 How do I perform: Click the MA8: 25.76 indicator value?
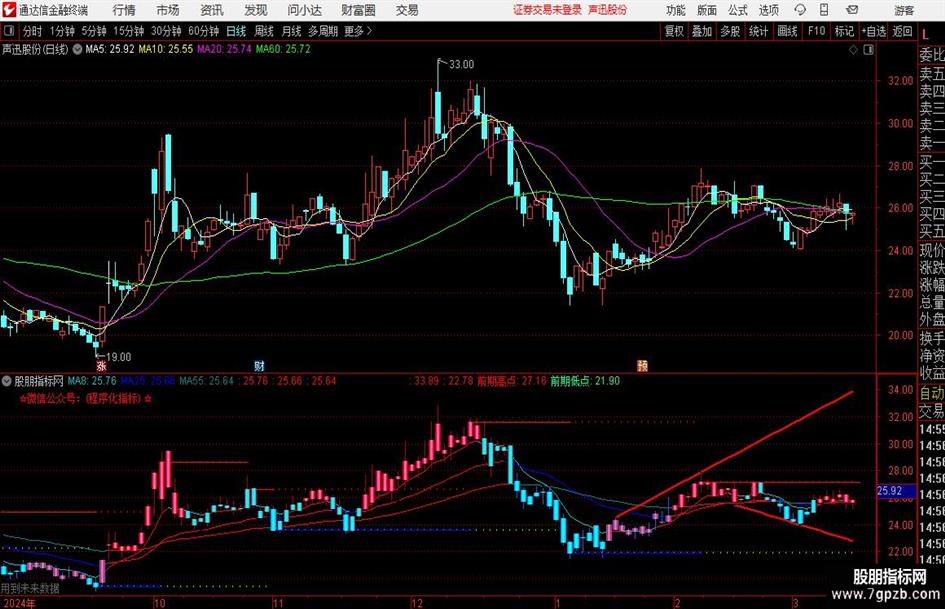[92, 381]
